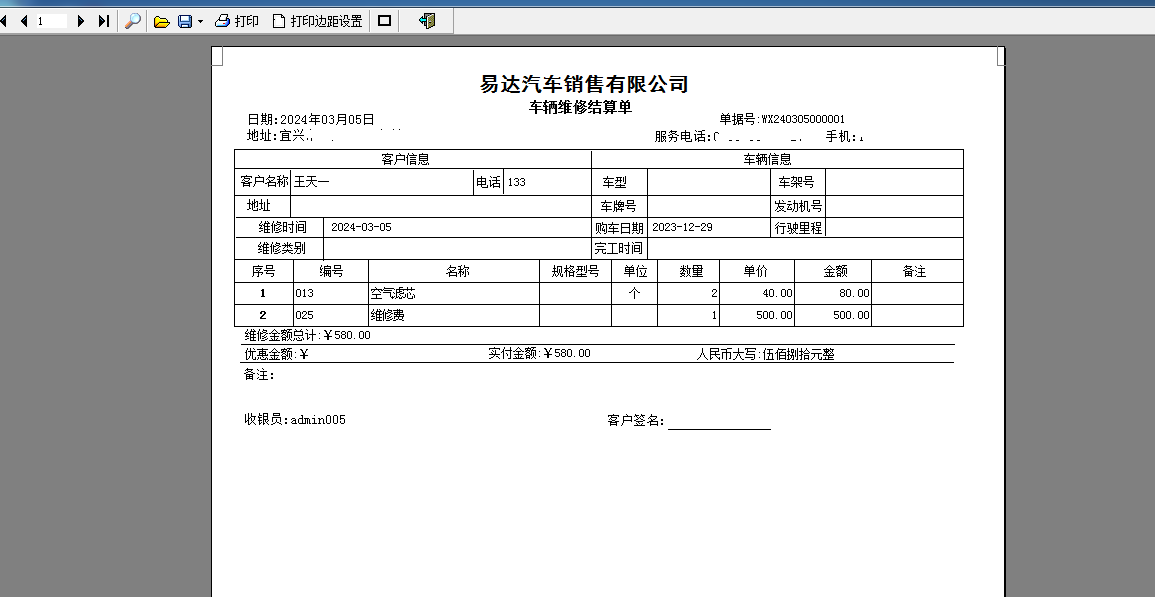The width and height of the screenshot is (1155, 597).
Task: Click unit price 40.00
Action: click(777, 293)
